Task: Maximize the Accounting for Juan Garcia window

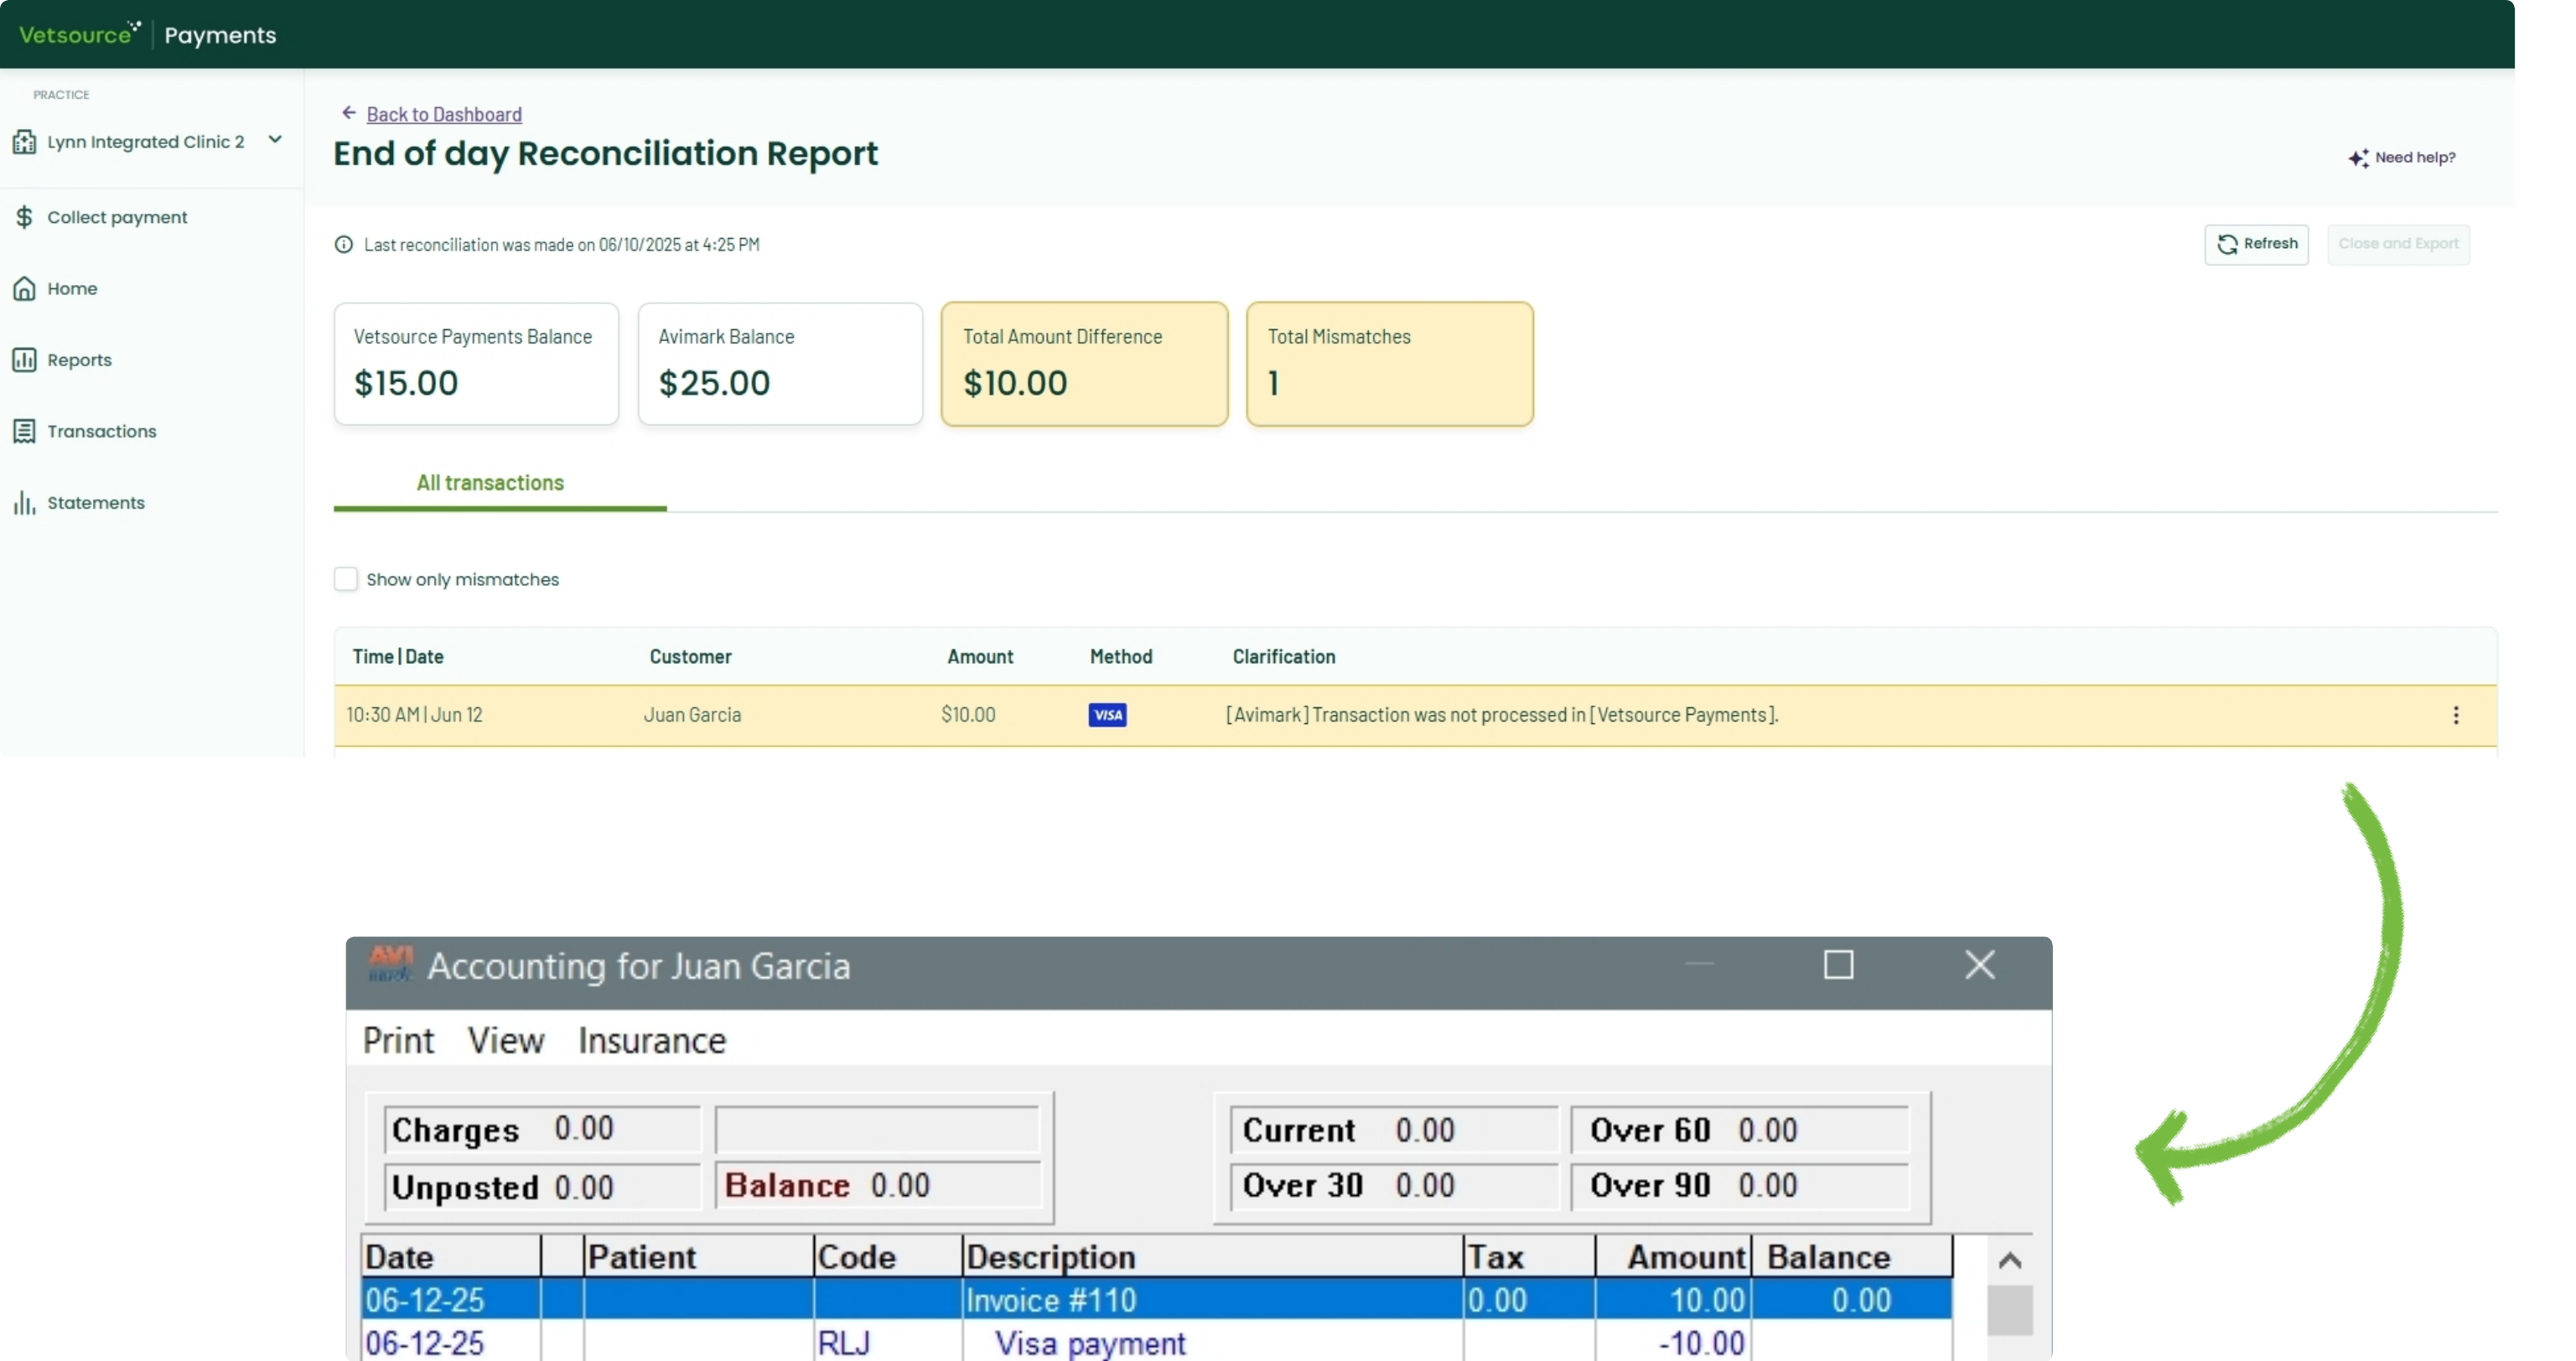Action: (x=1838, y=965)
